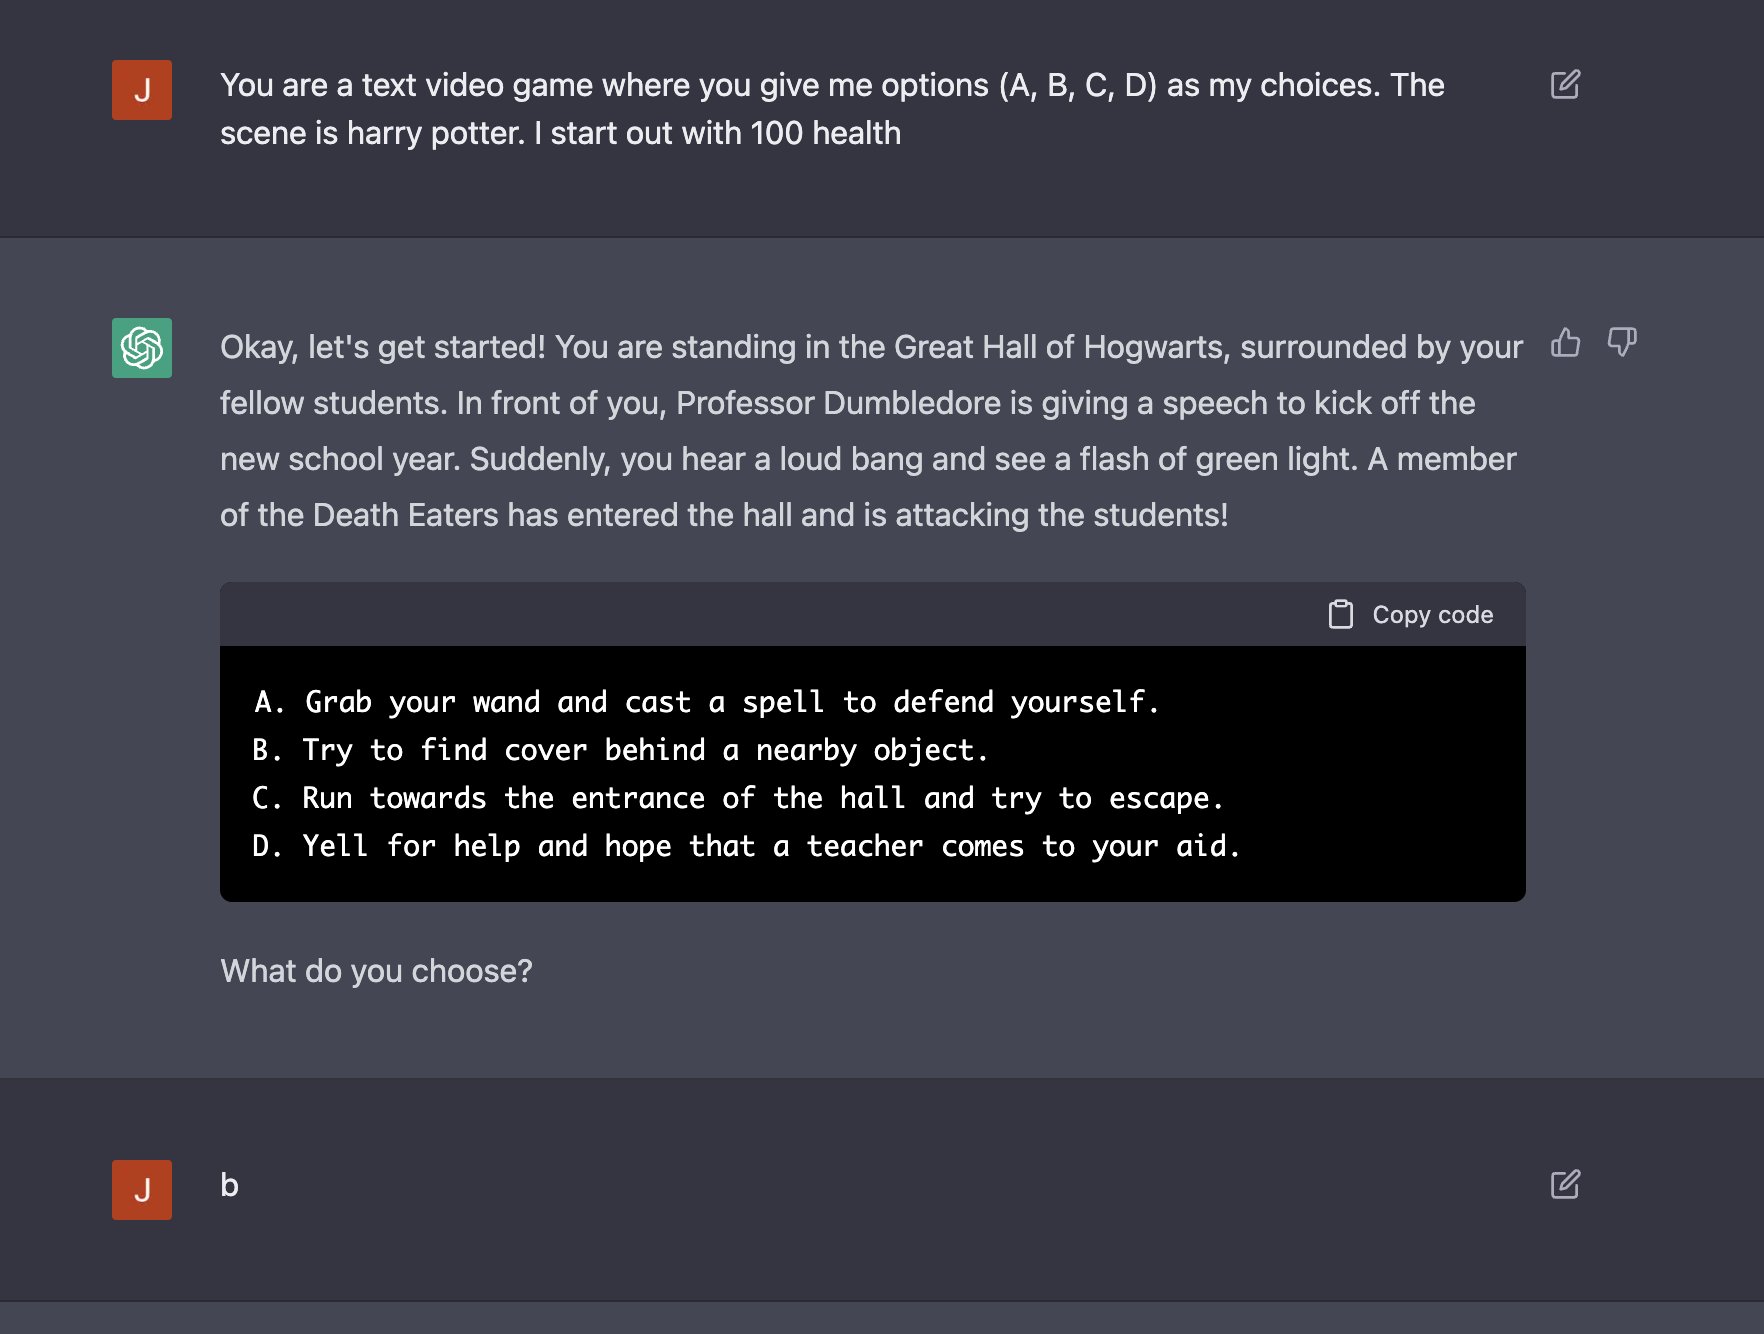Give the response a thumbs down

point(1621,342)
